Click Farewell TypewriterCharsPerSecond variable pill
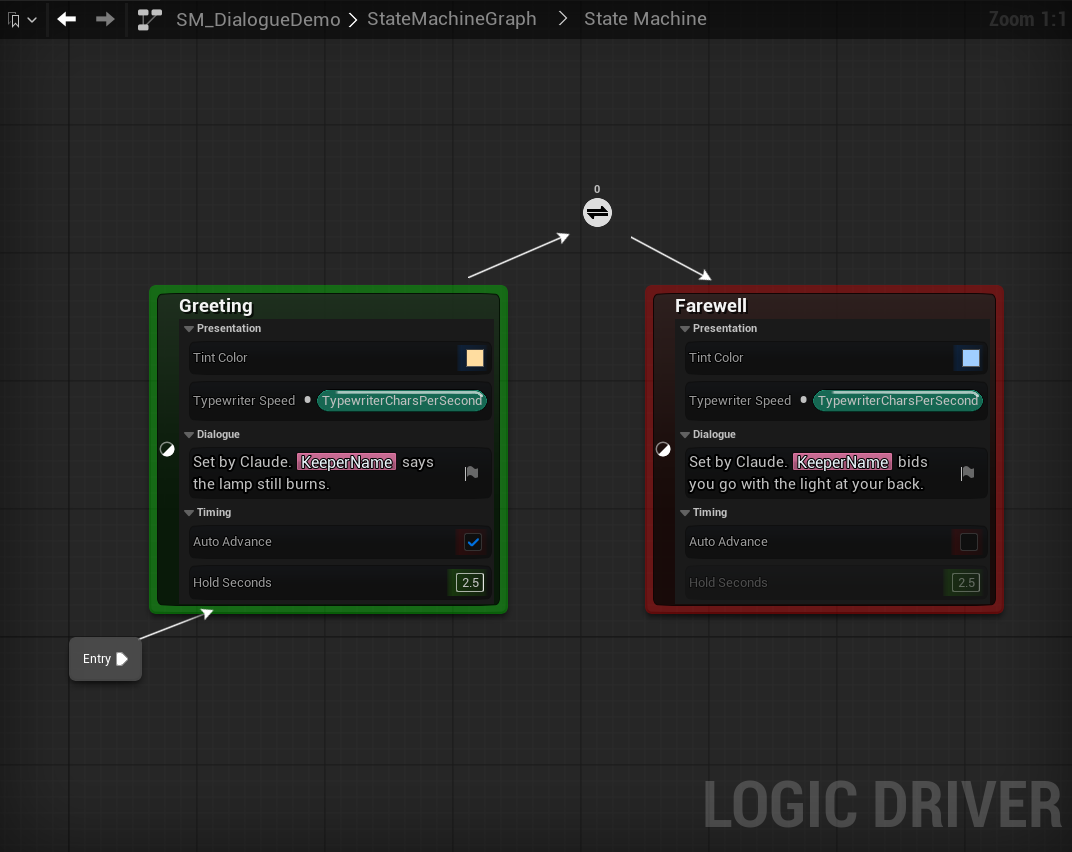This screenshot has height=852, width=1072. click(898, 401)
